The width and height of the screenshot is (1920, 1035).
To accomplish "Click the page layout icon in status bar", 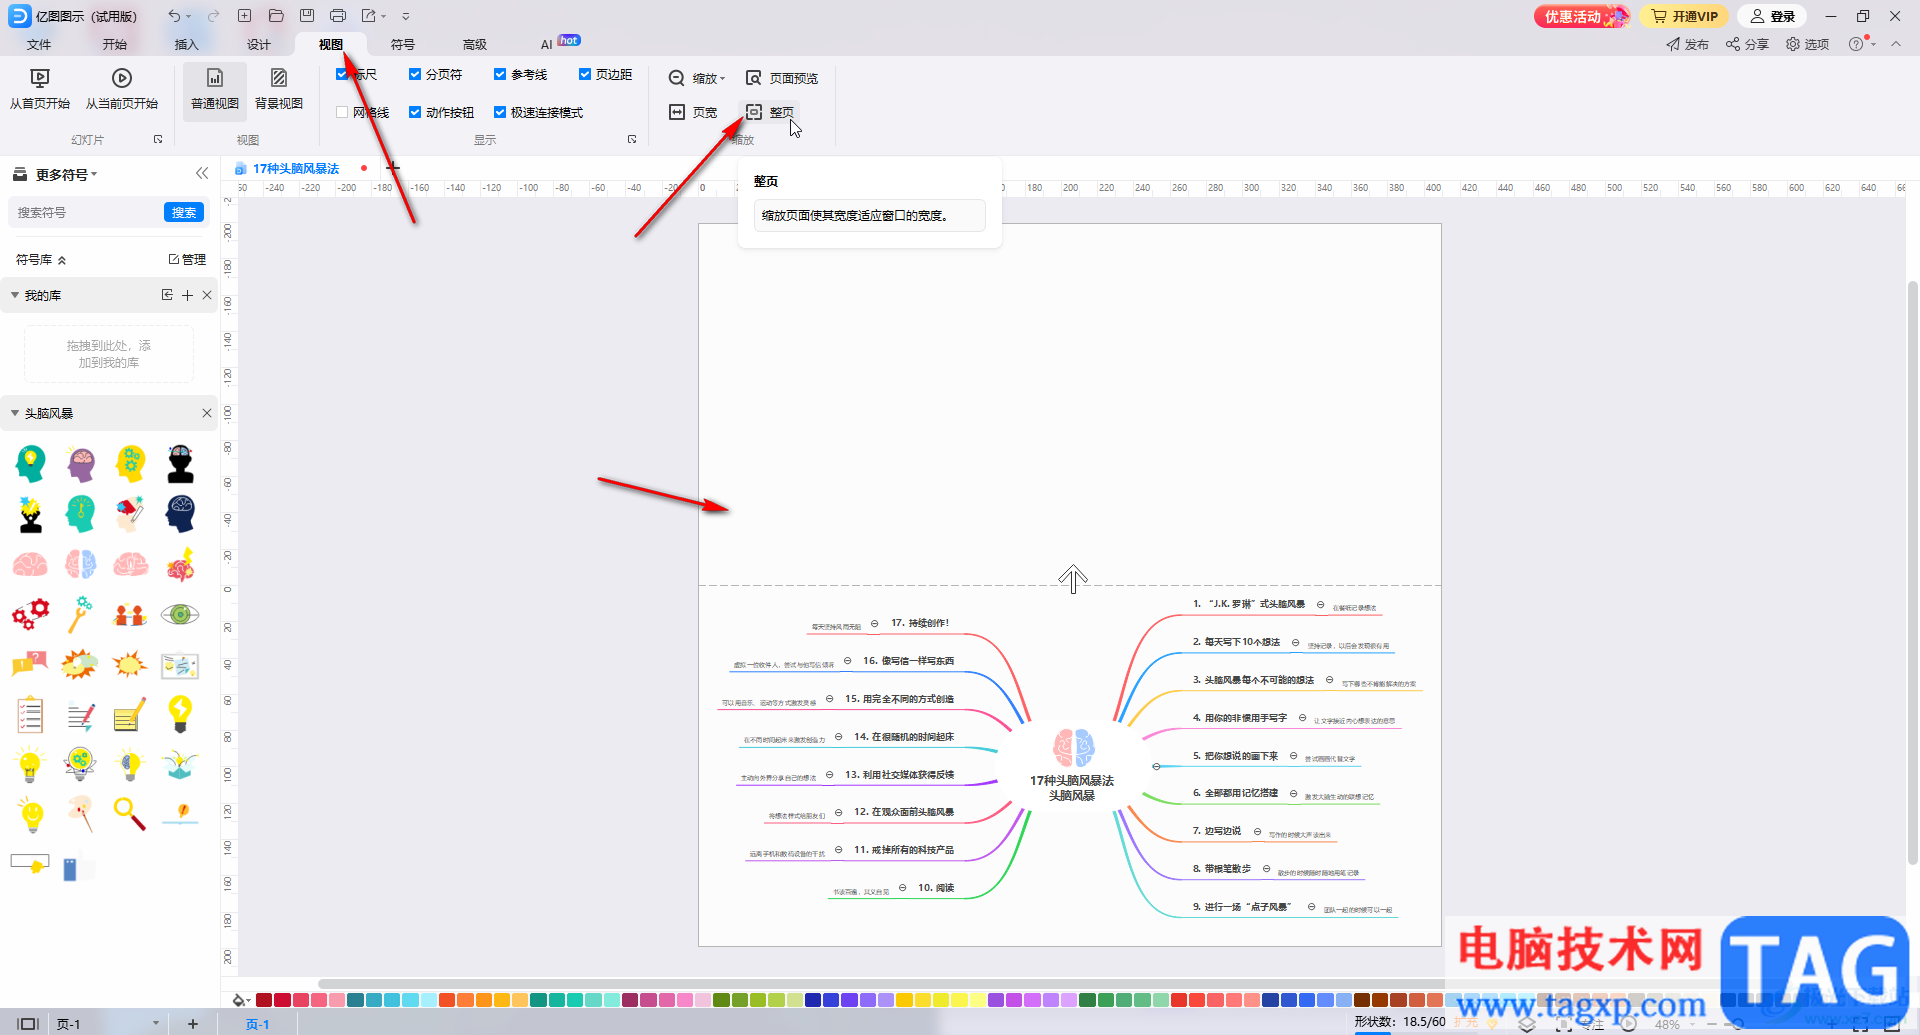I will (x=28, y=1024).
